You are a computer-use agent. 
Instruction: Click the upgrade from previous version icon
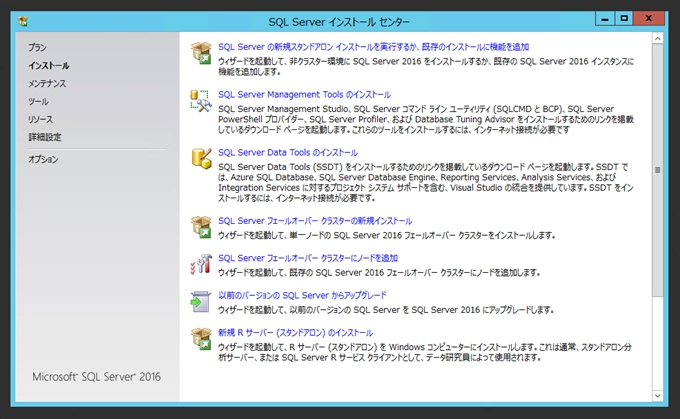(x=201, y=301)
